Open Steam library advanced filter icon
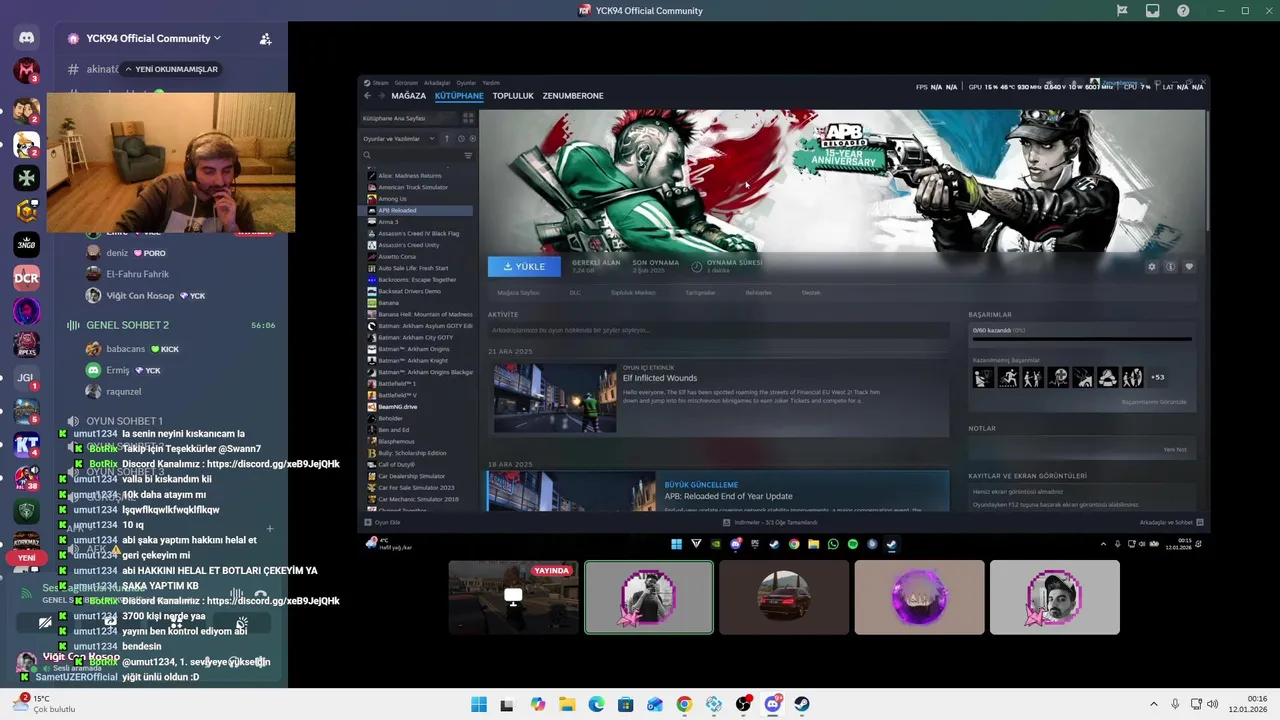The width and height of the screenshot is (1280, 720). point(468,155)
